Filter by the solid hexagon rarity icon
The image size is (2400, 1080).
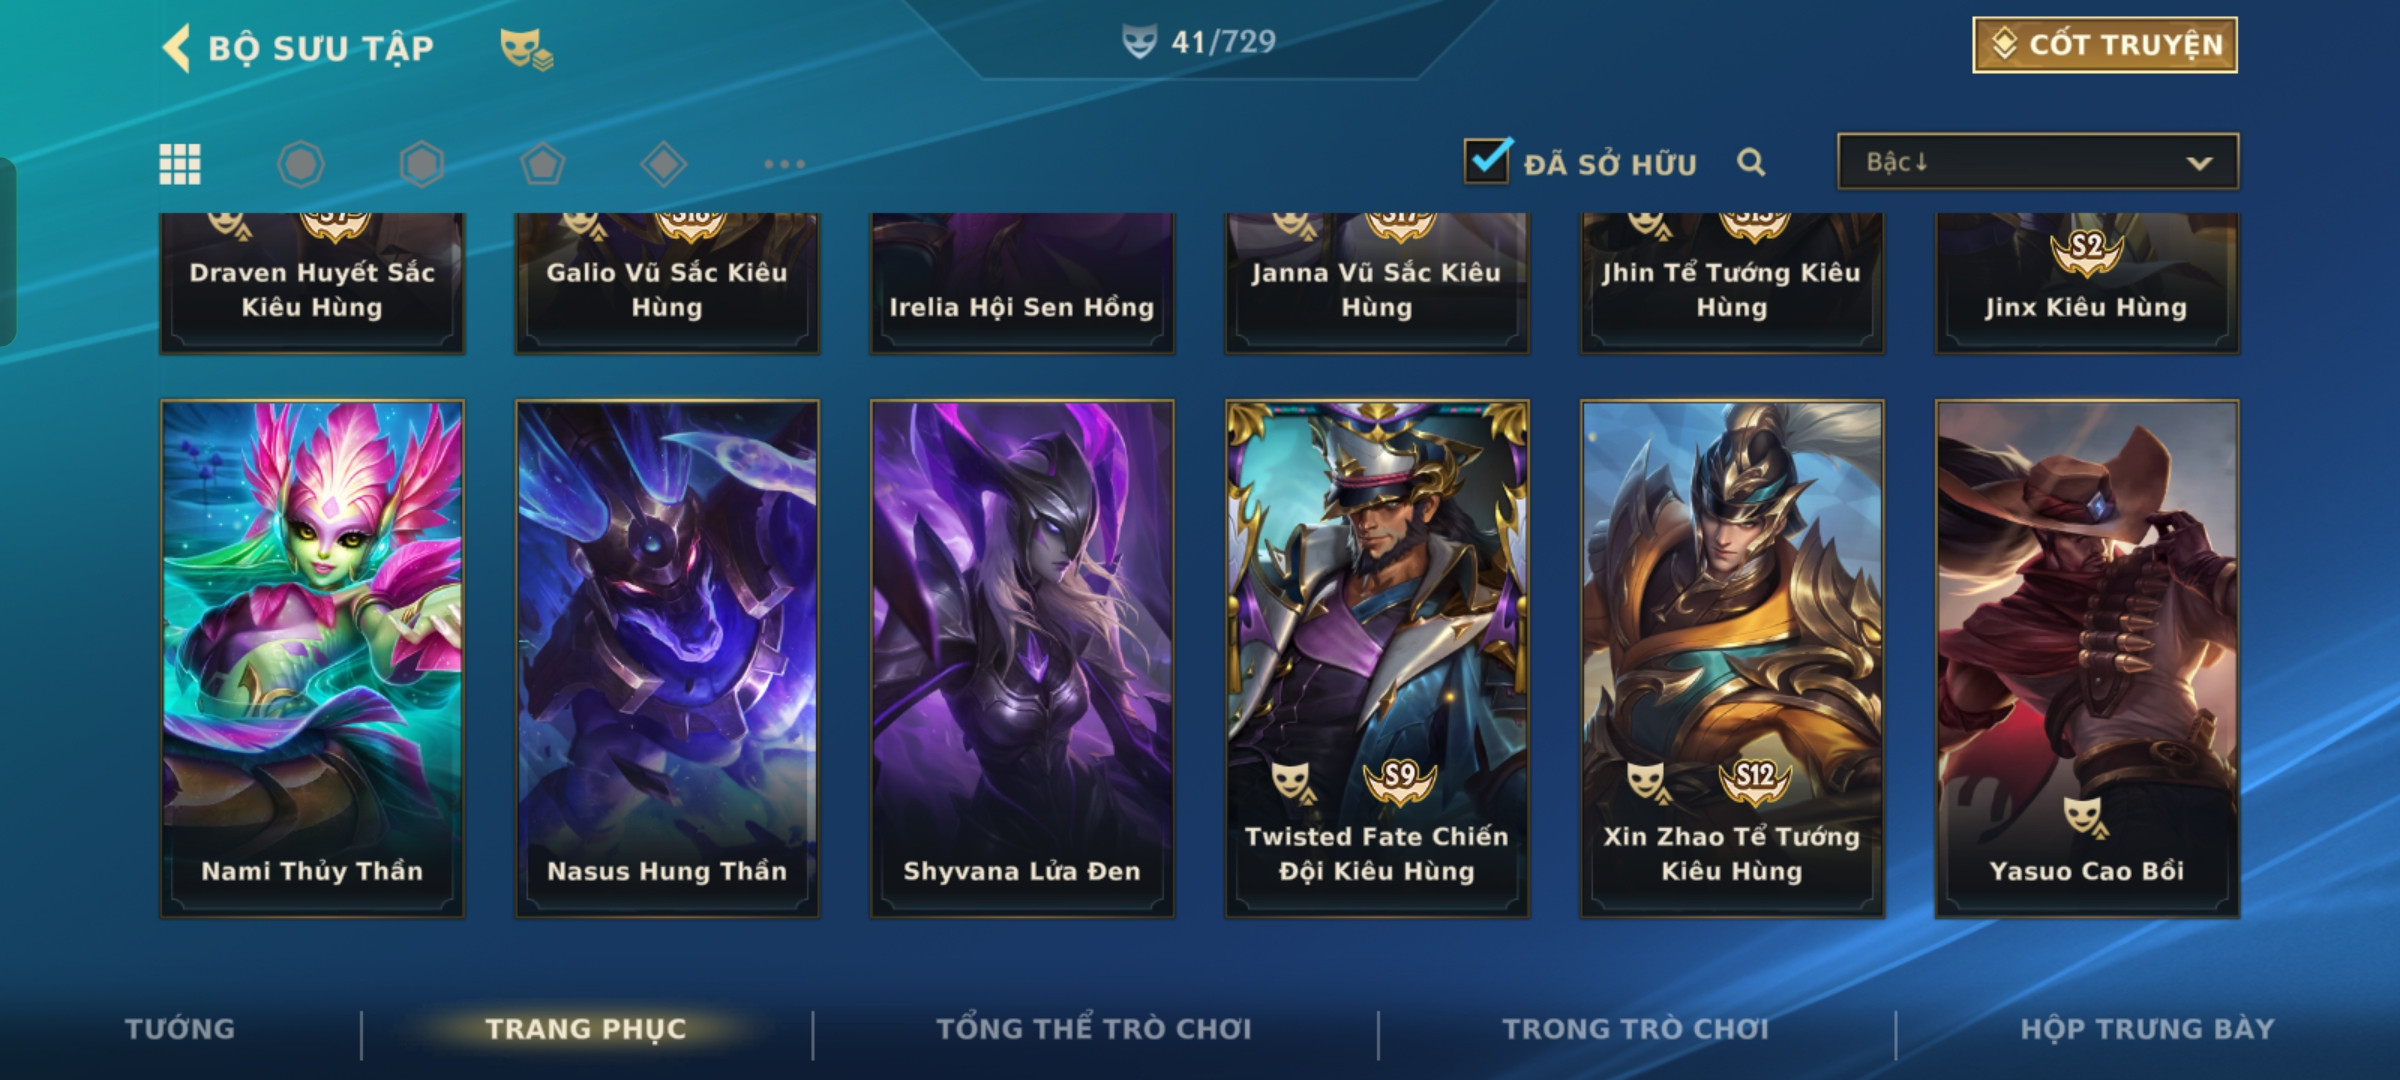[422, 164]
